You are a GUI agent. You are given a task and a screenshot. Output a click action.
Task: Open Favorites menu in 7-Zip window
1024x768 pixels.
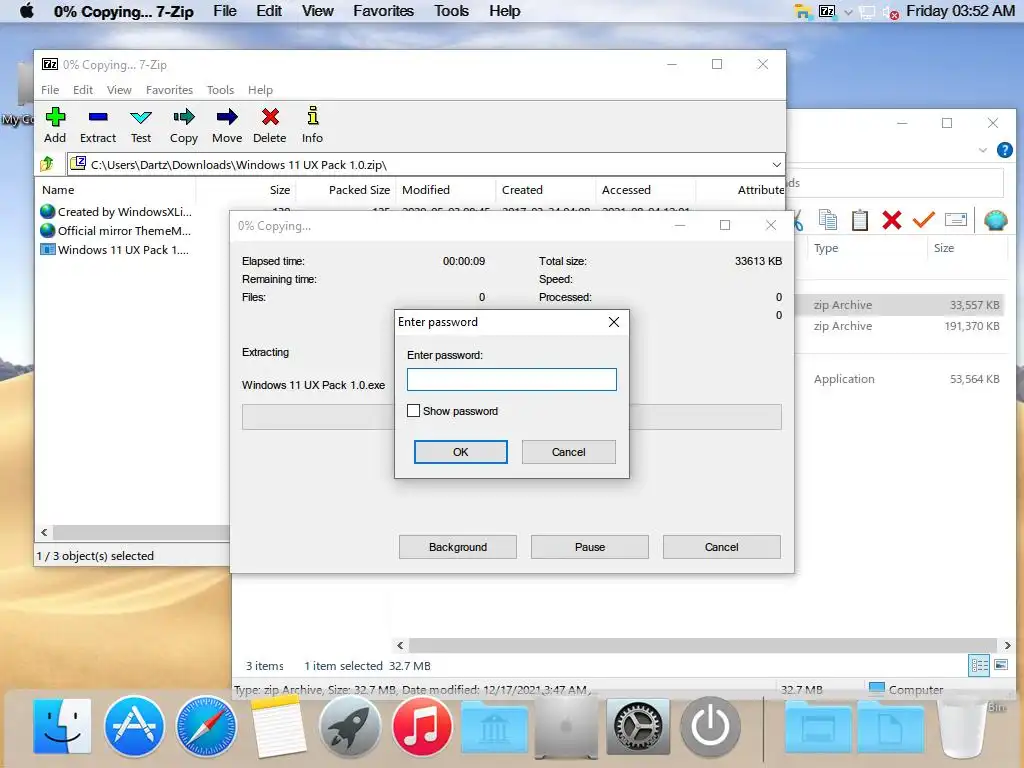click(x=169, y=90)
